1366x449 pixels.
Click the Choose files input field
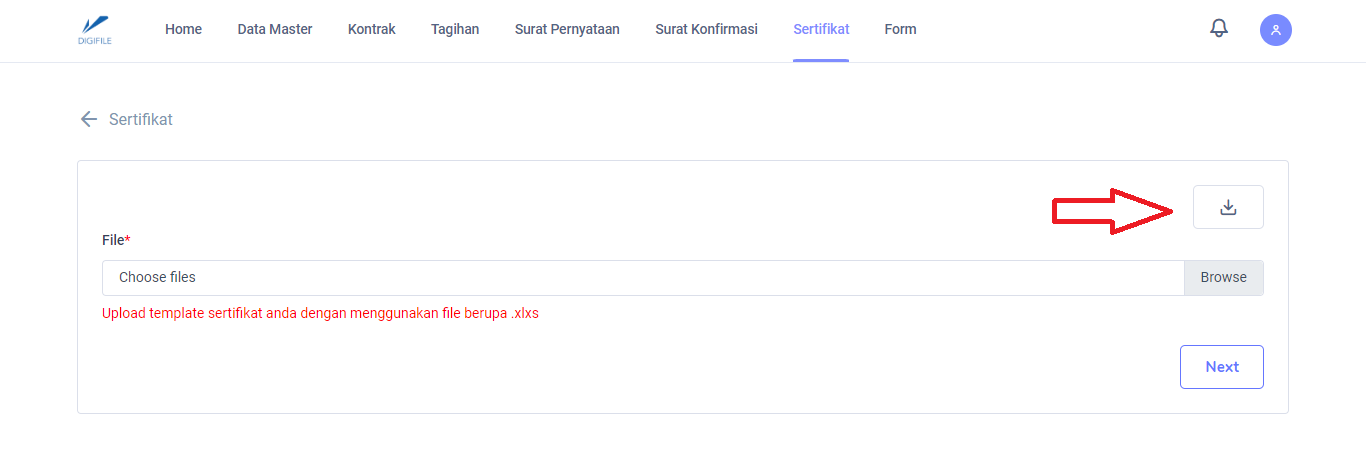(x=642, y=278)
